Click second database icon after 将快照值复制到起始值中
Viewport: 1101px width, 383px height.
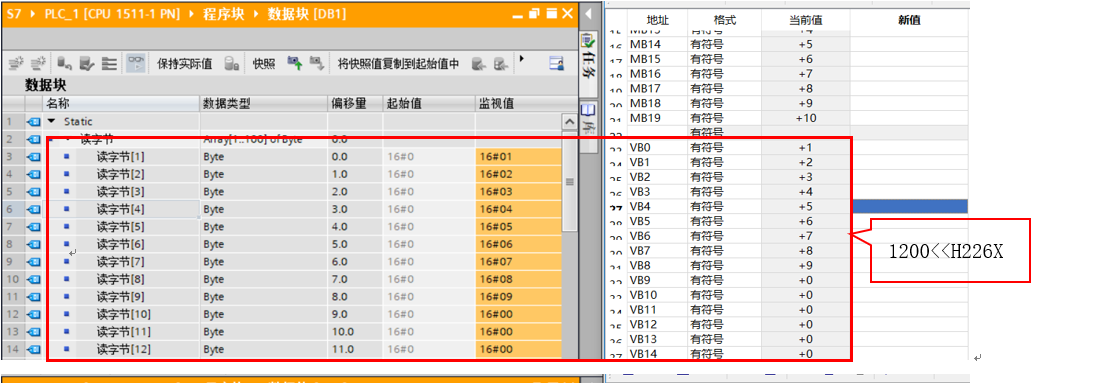coord(500,64)
